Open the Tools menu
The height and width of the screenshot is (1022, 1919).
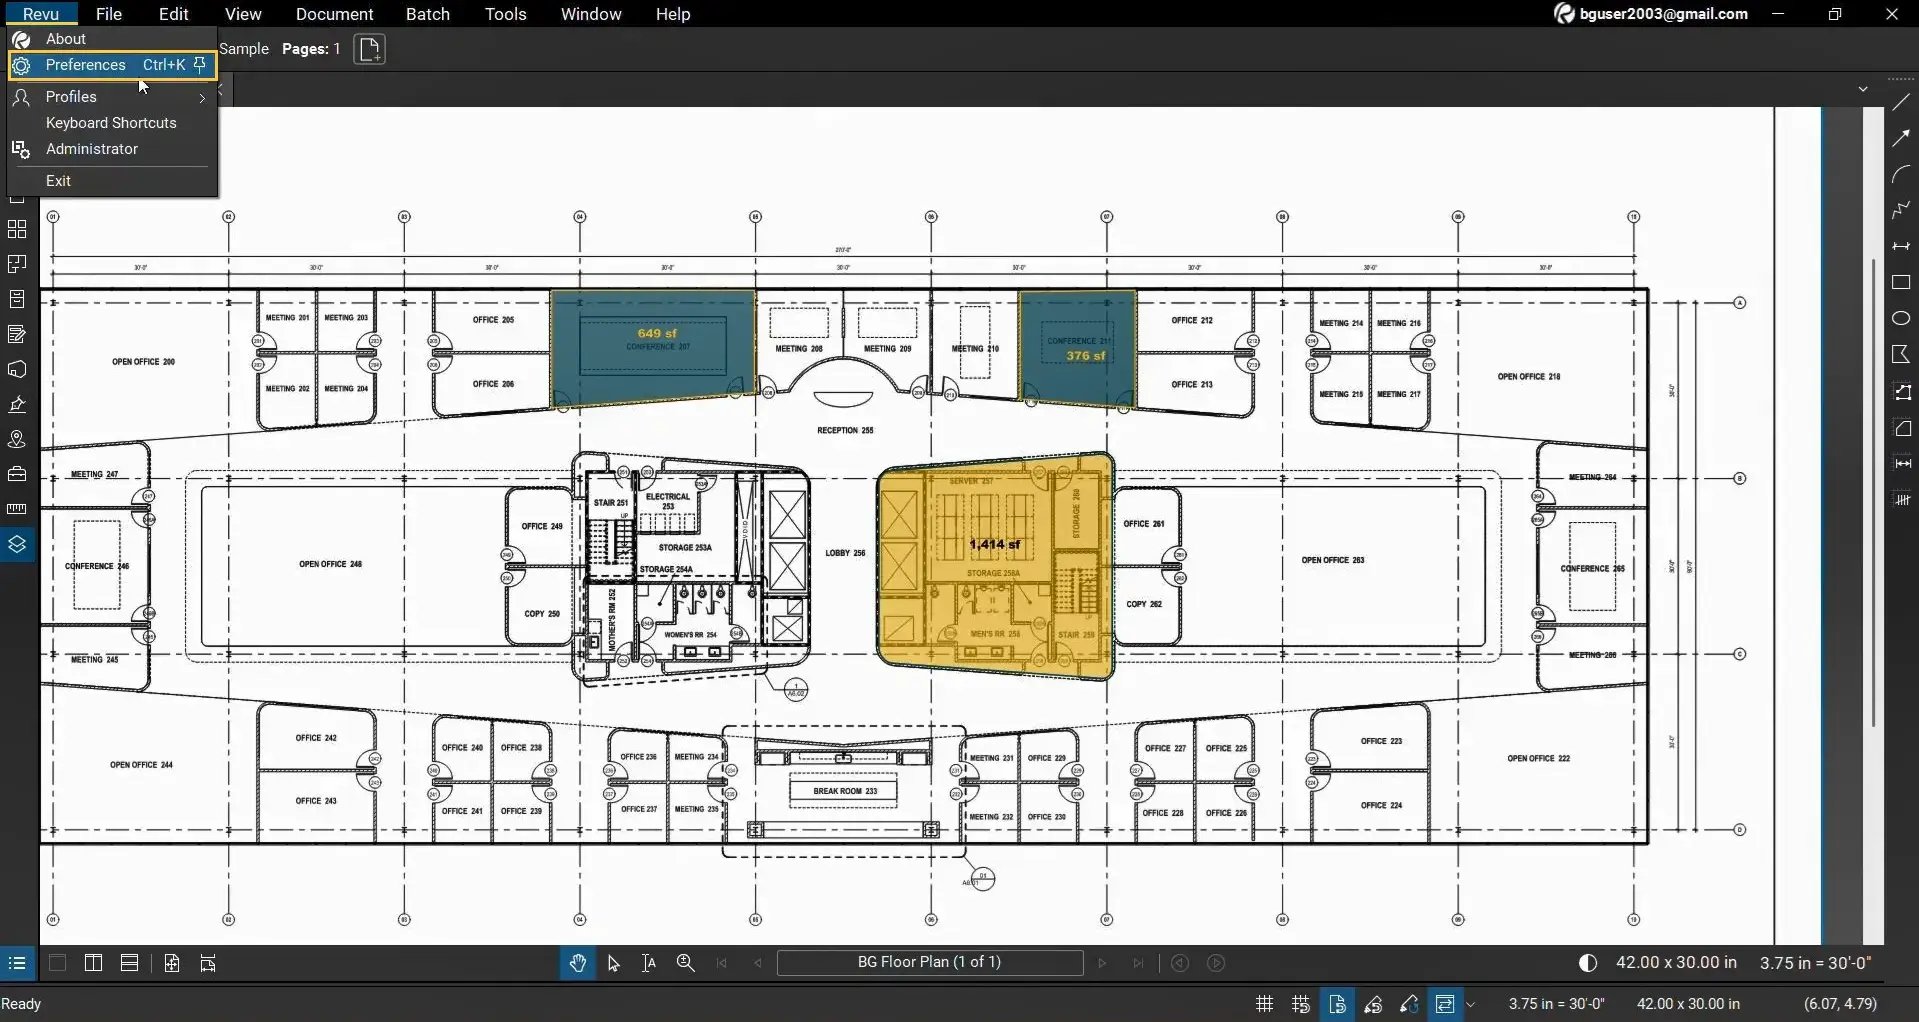point(506,14)
